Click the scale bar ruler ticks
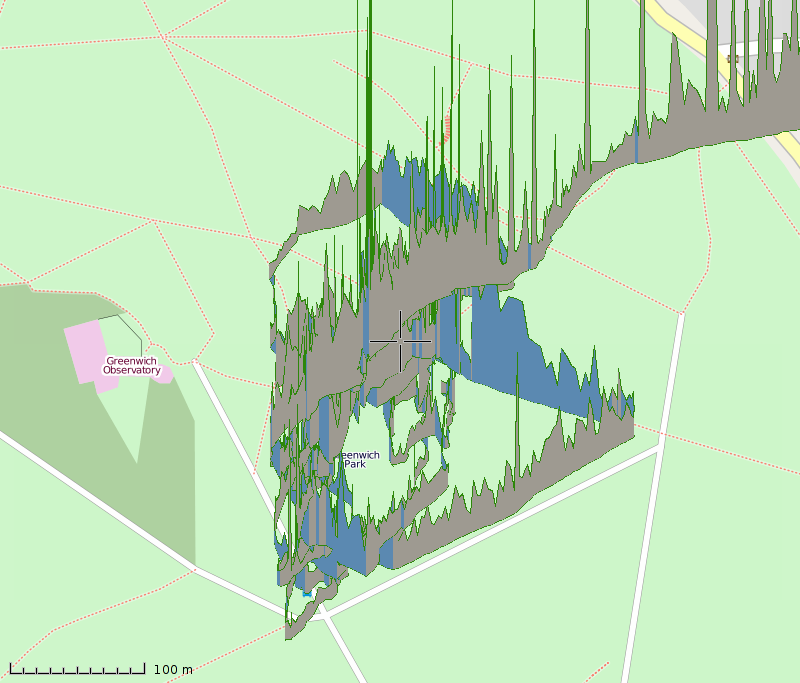800x683 pixels. [x=78, y=669]
